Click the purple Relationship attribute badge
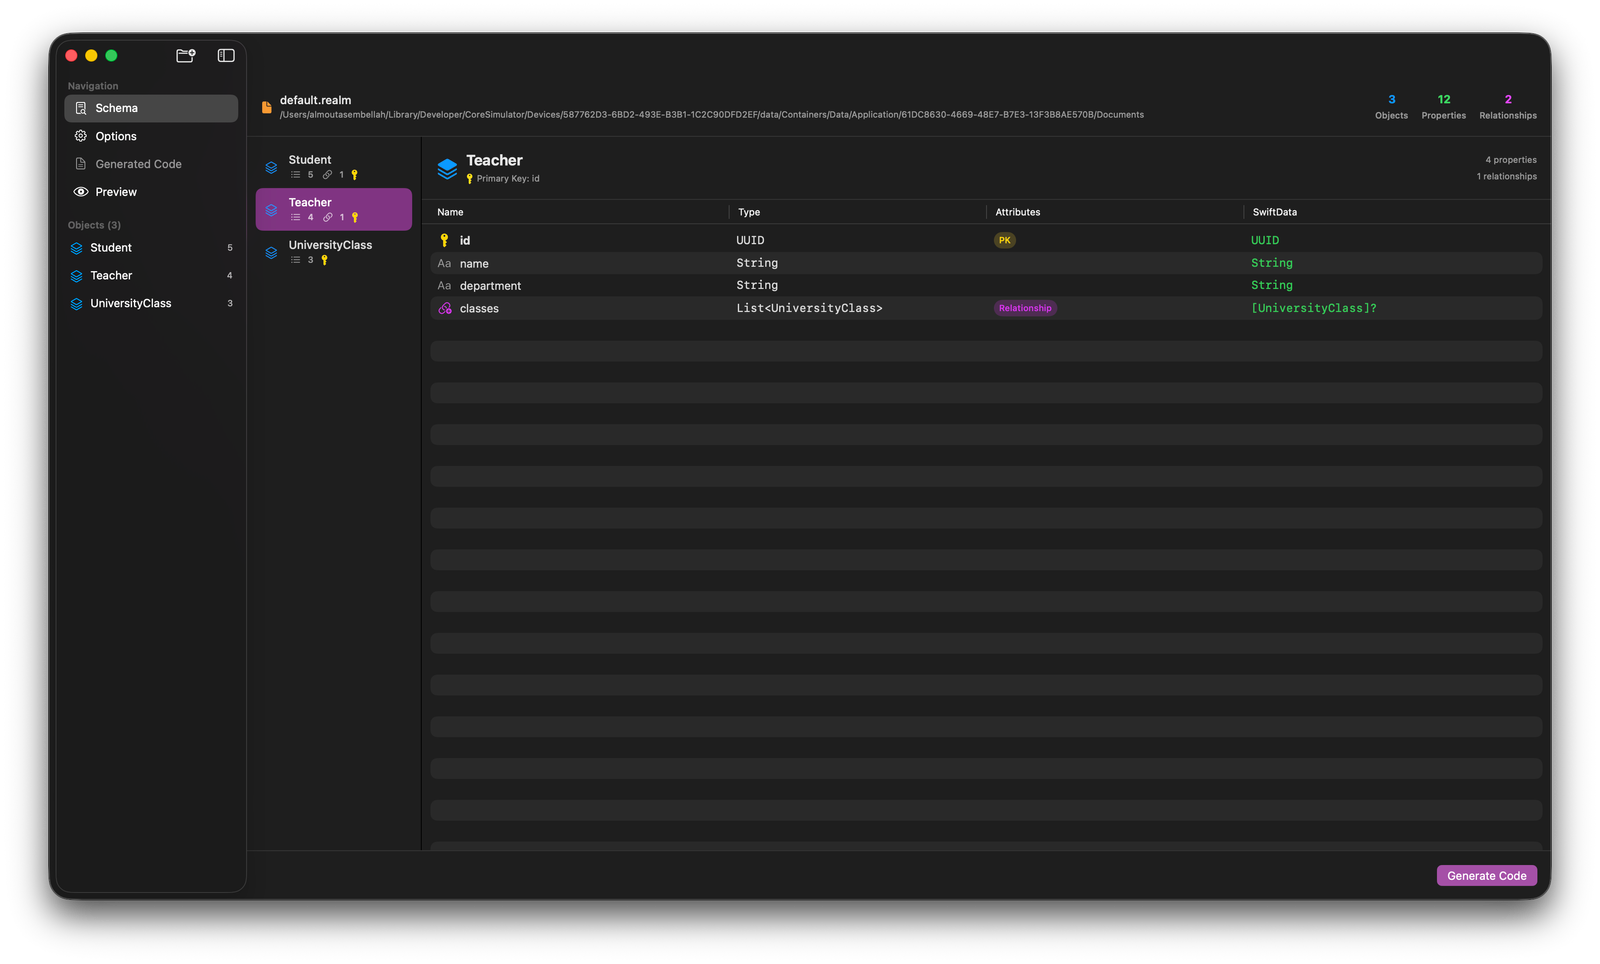1600x964 pixels. pyautogui.click(x=1024, y=308)
